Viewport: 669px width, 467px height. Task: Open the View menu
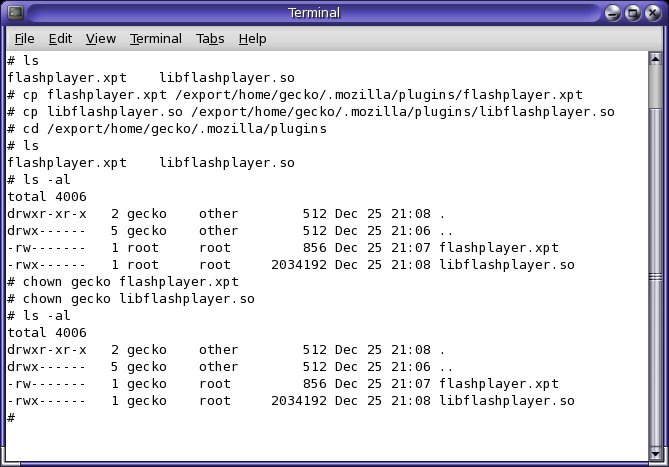[101, 39]
